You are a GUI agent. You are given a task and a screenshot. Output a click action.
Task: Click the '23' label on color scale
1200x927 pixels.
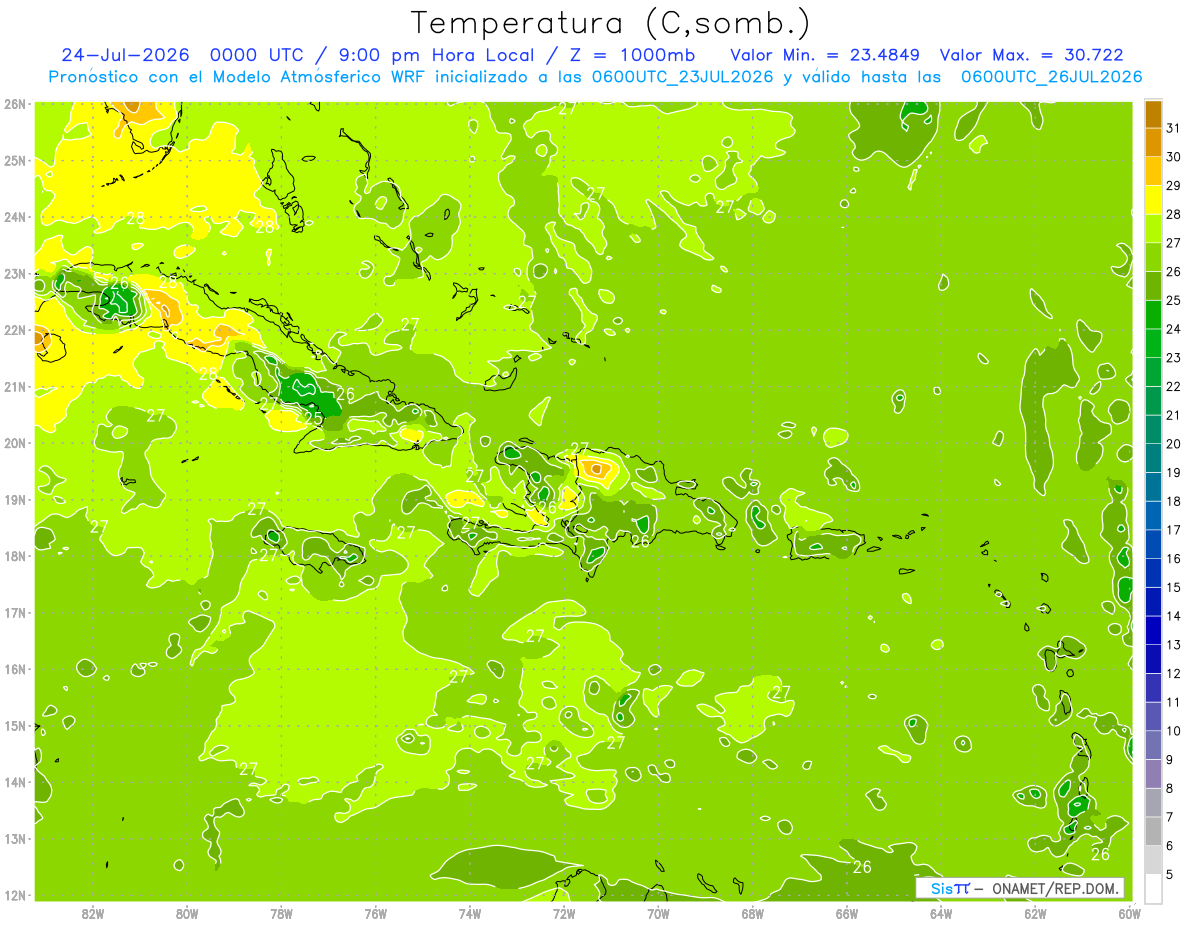click(1174, 357)
